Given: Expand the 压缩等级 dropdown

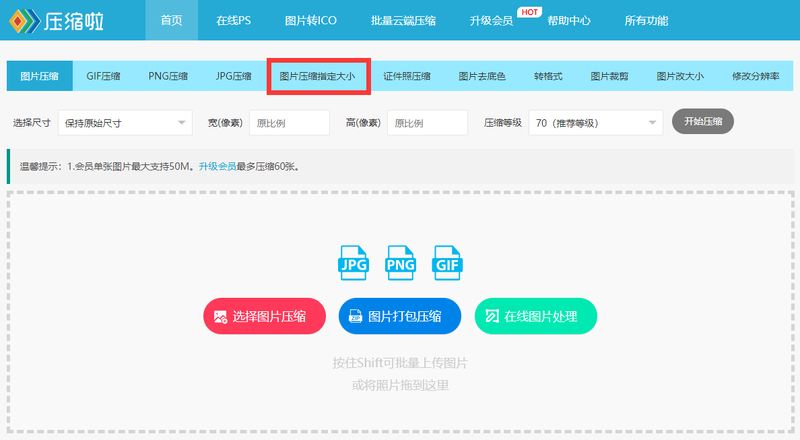Looking at the screenshot, I should coord(595,123).
